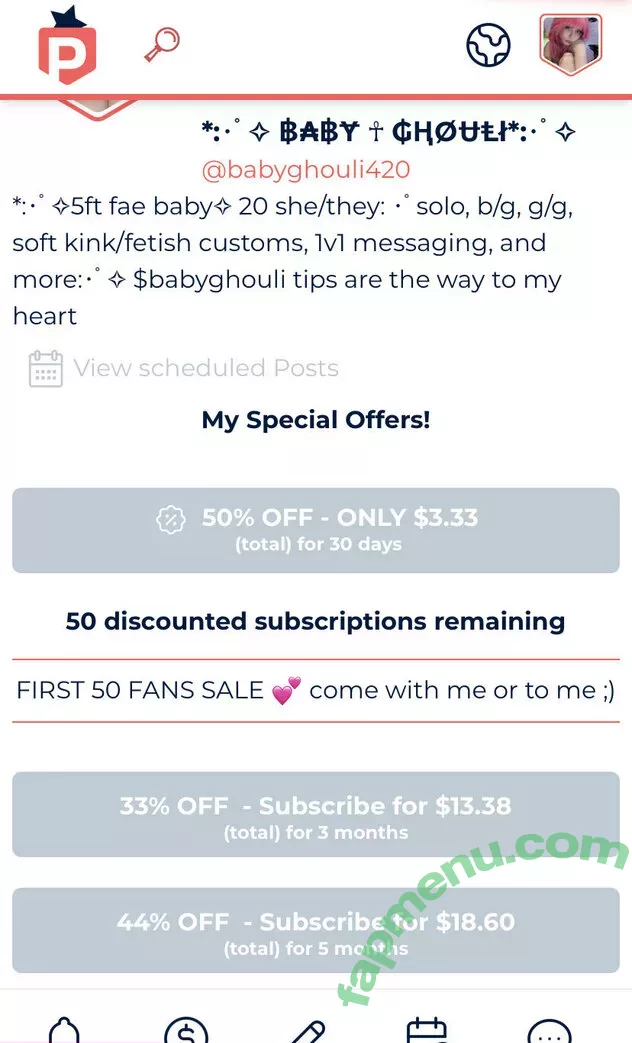Viewport: 632px width, 1043px height.
Task: Open search with the magnifying glass icon
Action: pos(161,45)
